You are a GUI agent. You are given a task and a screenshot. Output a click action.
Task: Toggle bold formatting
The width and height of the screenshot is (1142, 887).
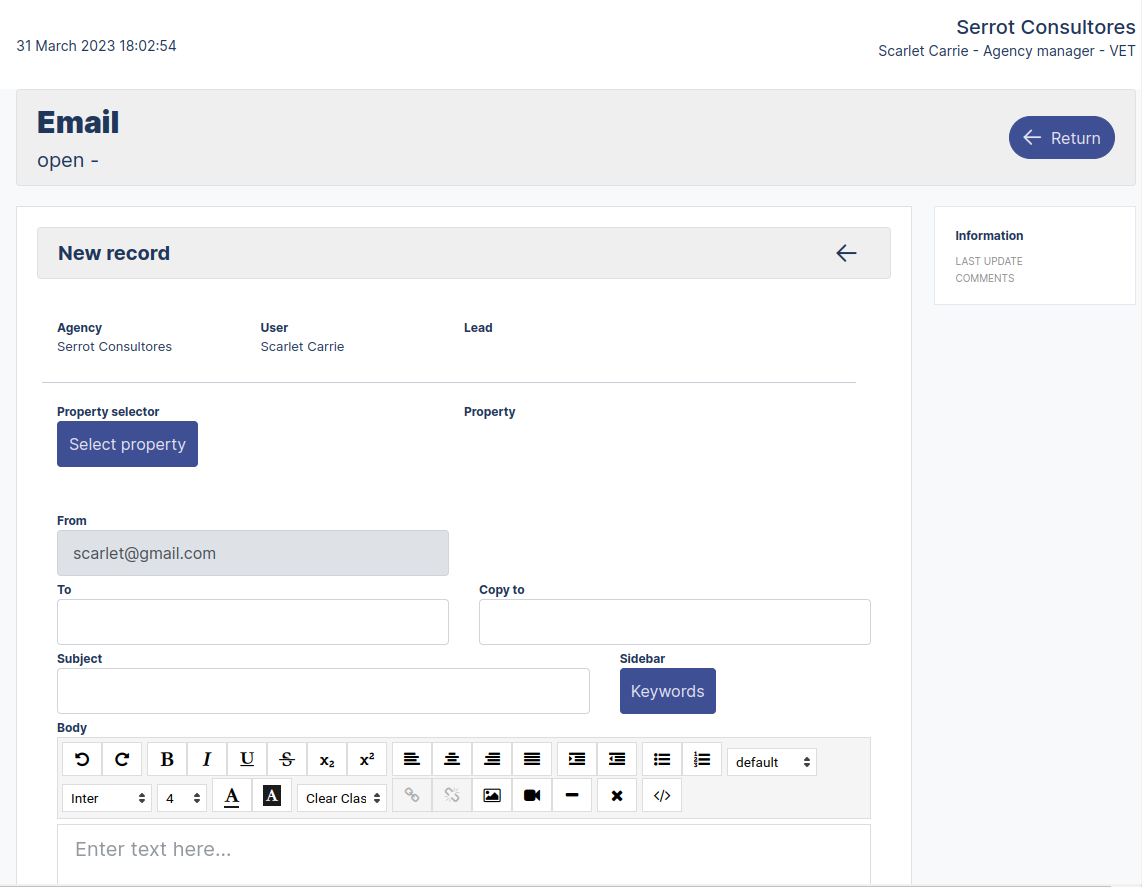[167, 759]
